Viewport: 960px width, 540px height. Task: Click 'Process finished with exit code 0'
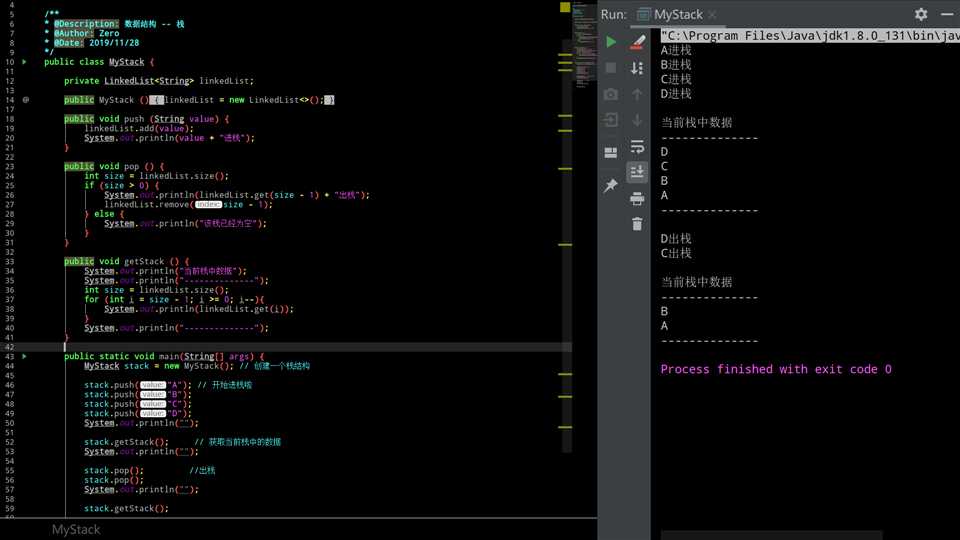pos(776,369)
